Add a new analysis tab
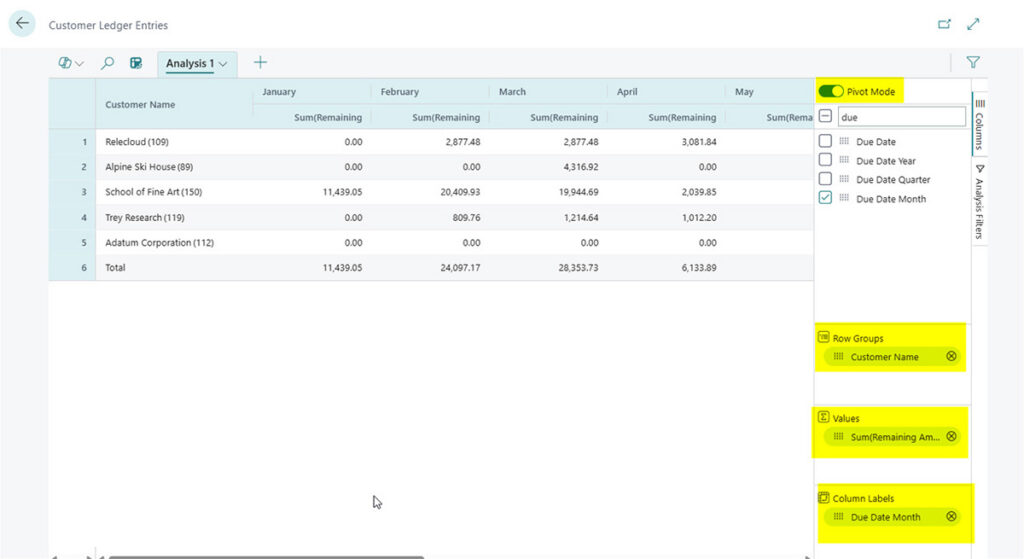The height and width of the screenshot is (559, 1024). coord(260,63)
